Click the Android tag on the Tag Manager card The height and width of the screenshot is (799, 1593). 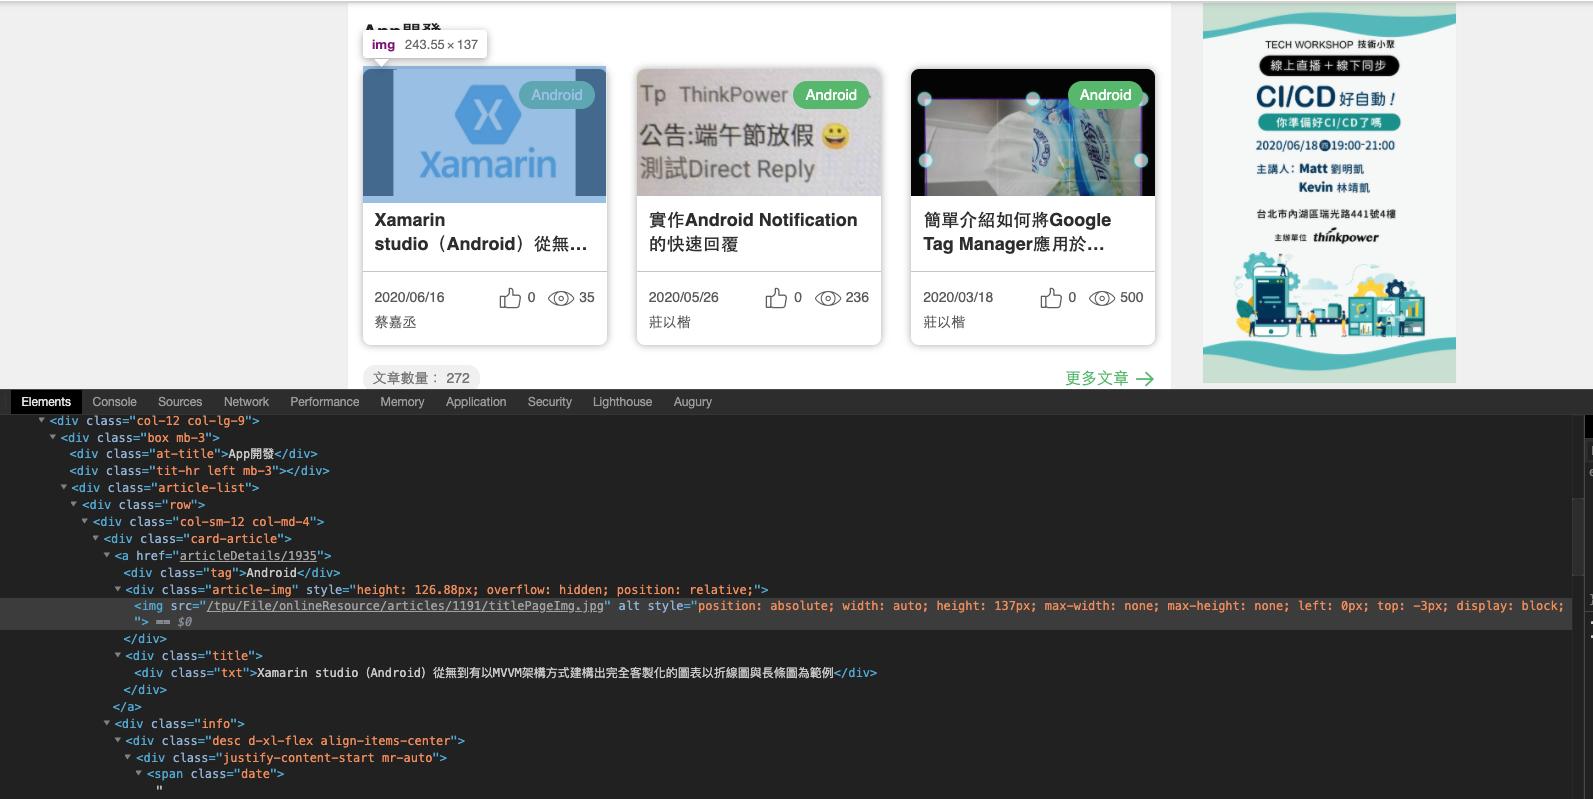[1105, 95]
